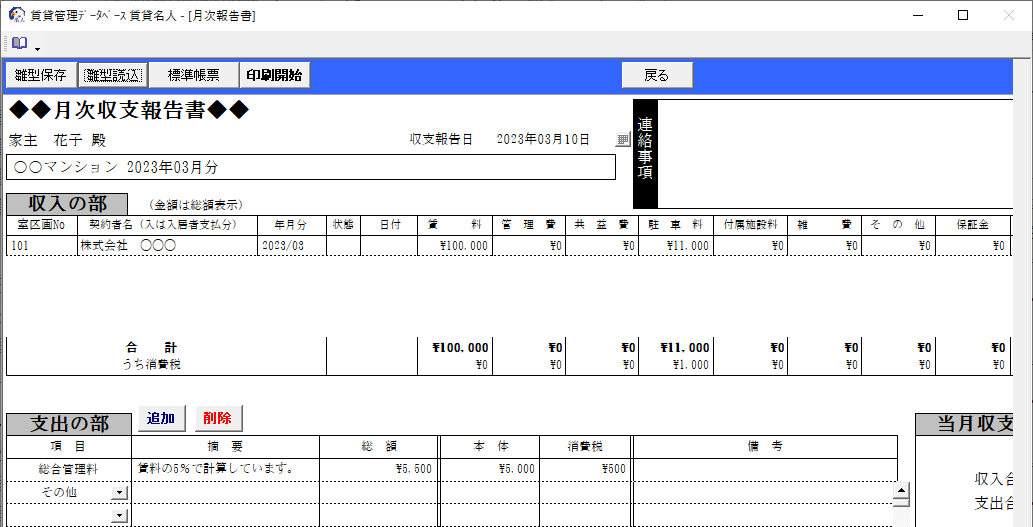This screenshot has width=1033, height=527.
Task: Open the calendar picker beside 収支報告日
Action: (x=622, y=141)
